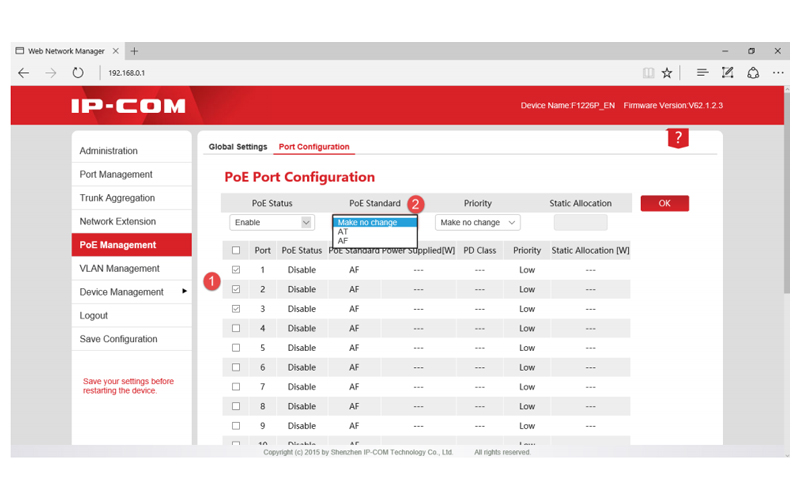Check the port 8 checkbox
800x500 pixels.
[236, 406]
